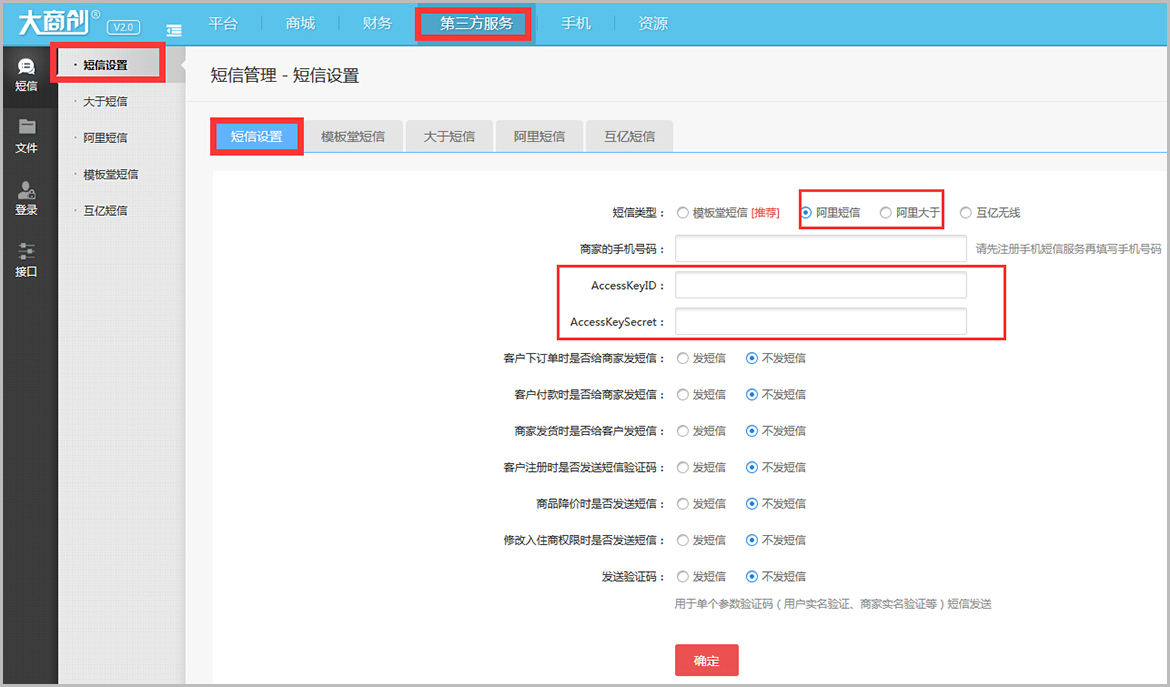Click the AccessKeyID input field
The width and height of the screenshot is (1170, 687).
click(820, 285)
